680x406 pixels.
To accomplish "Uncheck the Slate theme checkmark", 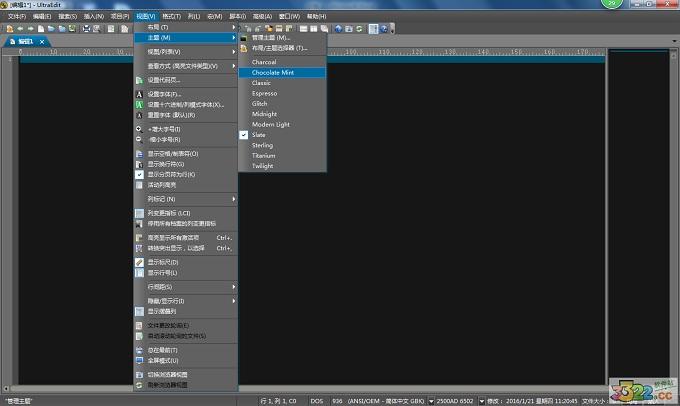I will pyautogui.click(x=244, y=135).
